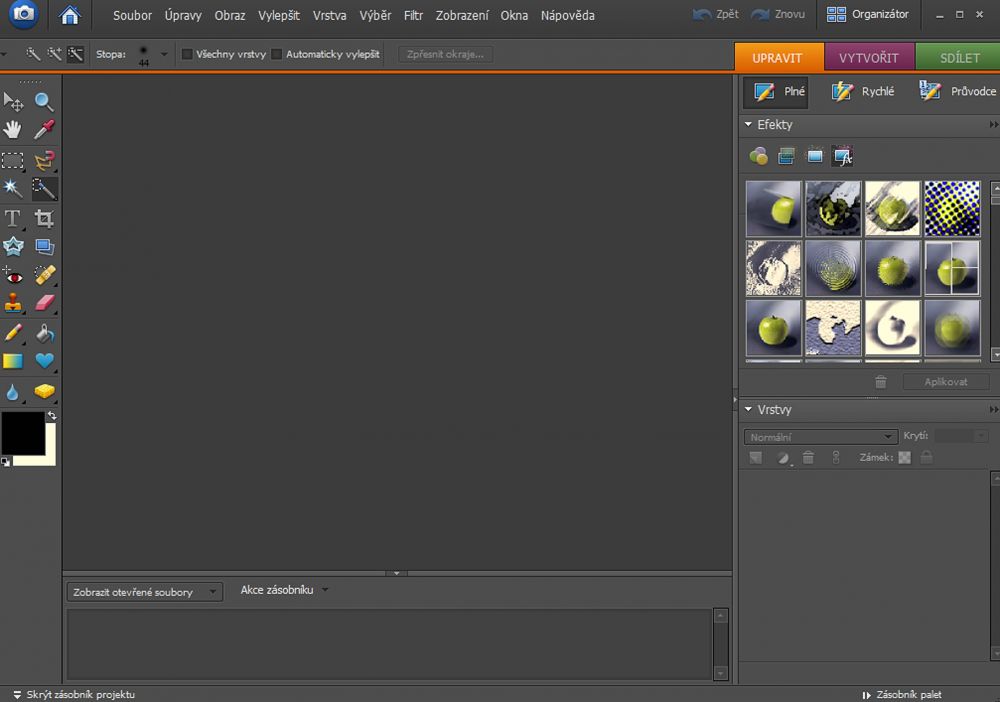Toggle the Automaticky vylepšit checkbox
1000x702 pixels.
[277, 54]
